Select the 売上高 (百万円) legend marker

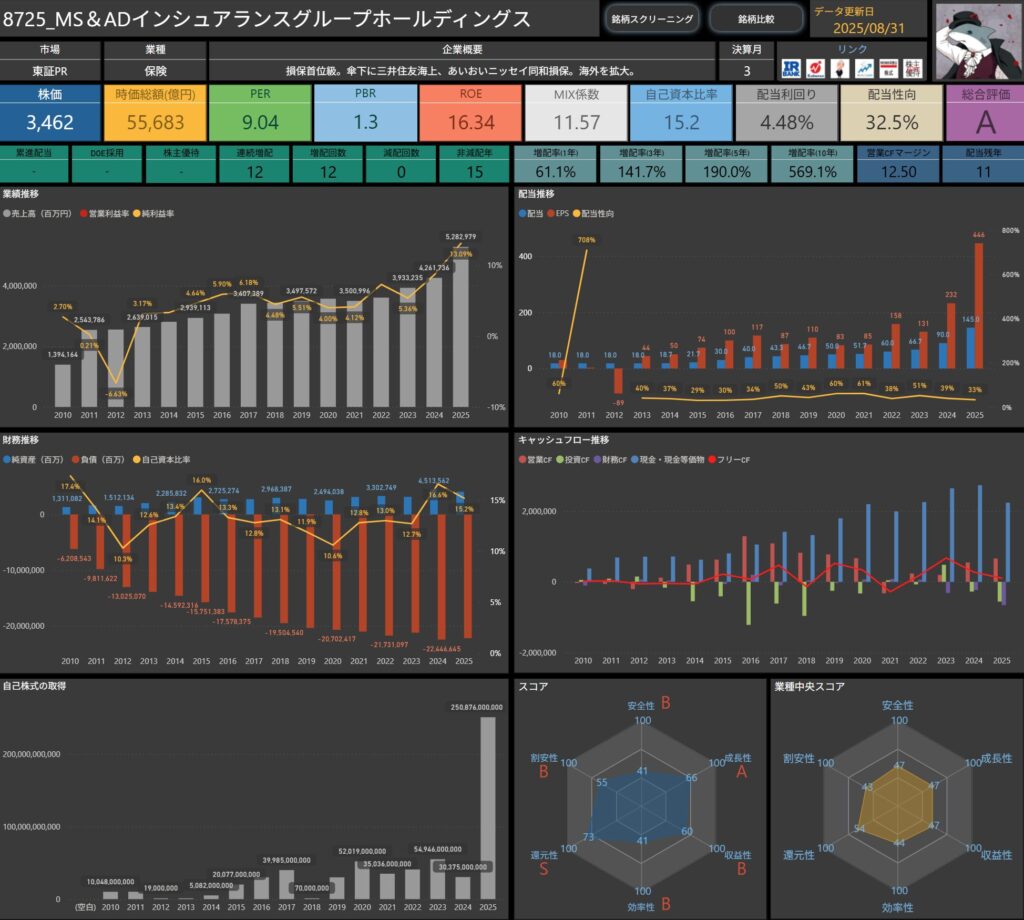(7, 214)
